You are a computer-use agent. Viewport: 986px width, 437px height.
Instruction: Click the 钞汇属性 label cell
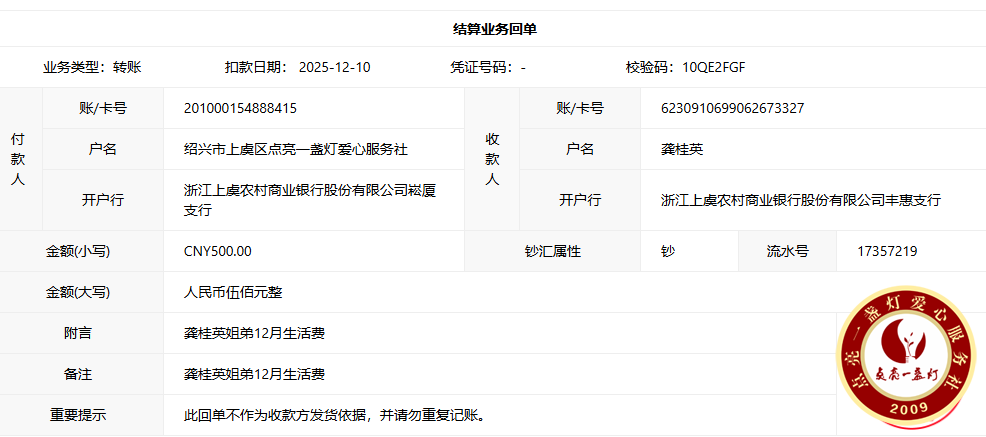tap(552, 251)
